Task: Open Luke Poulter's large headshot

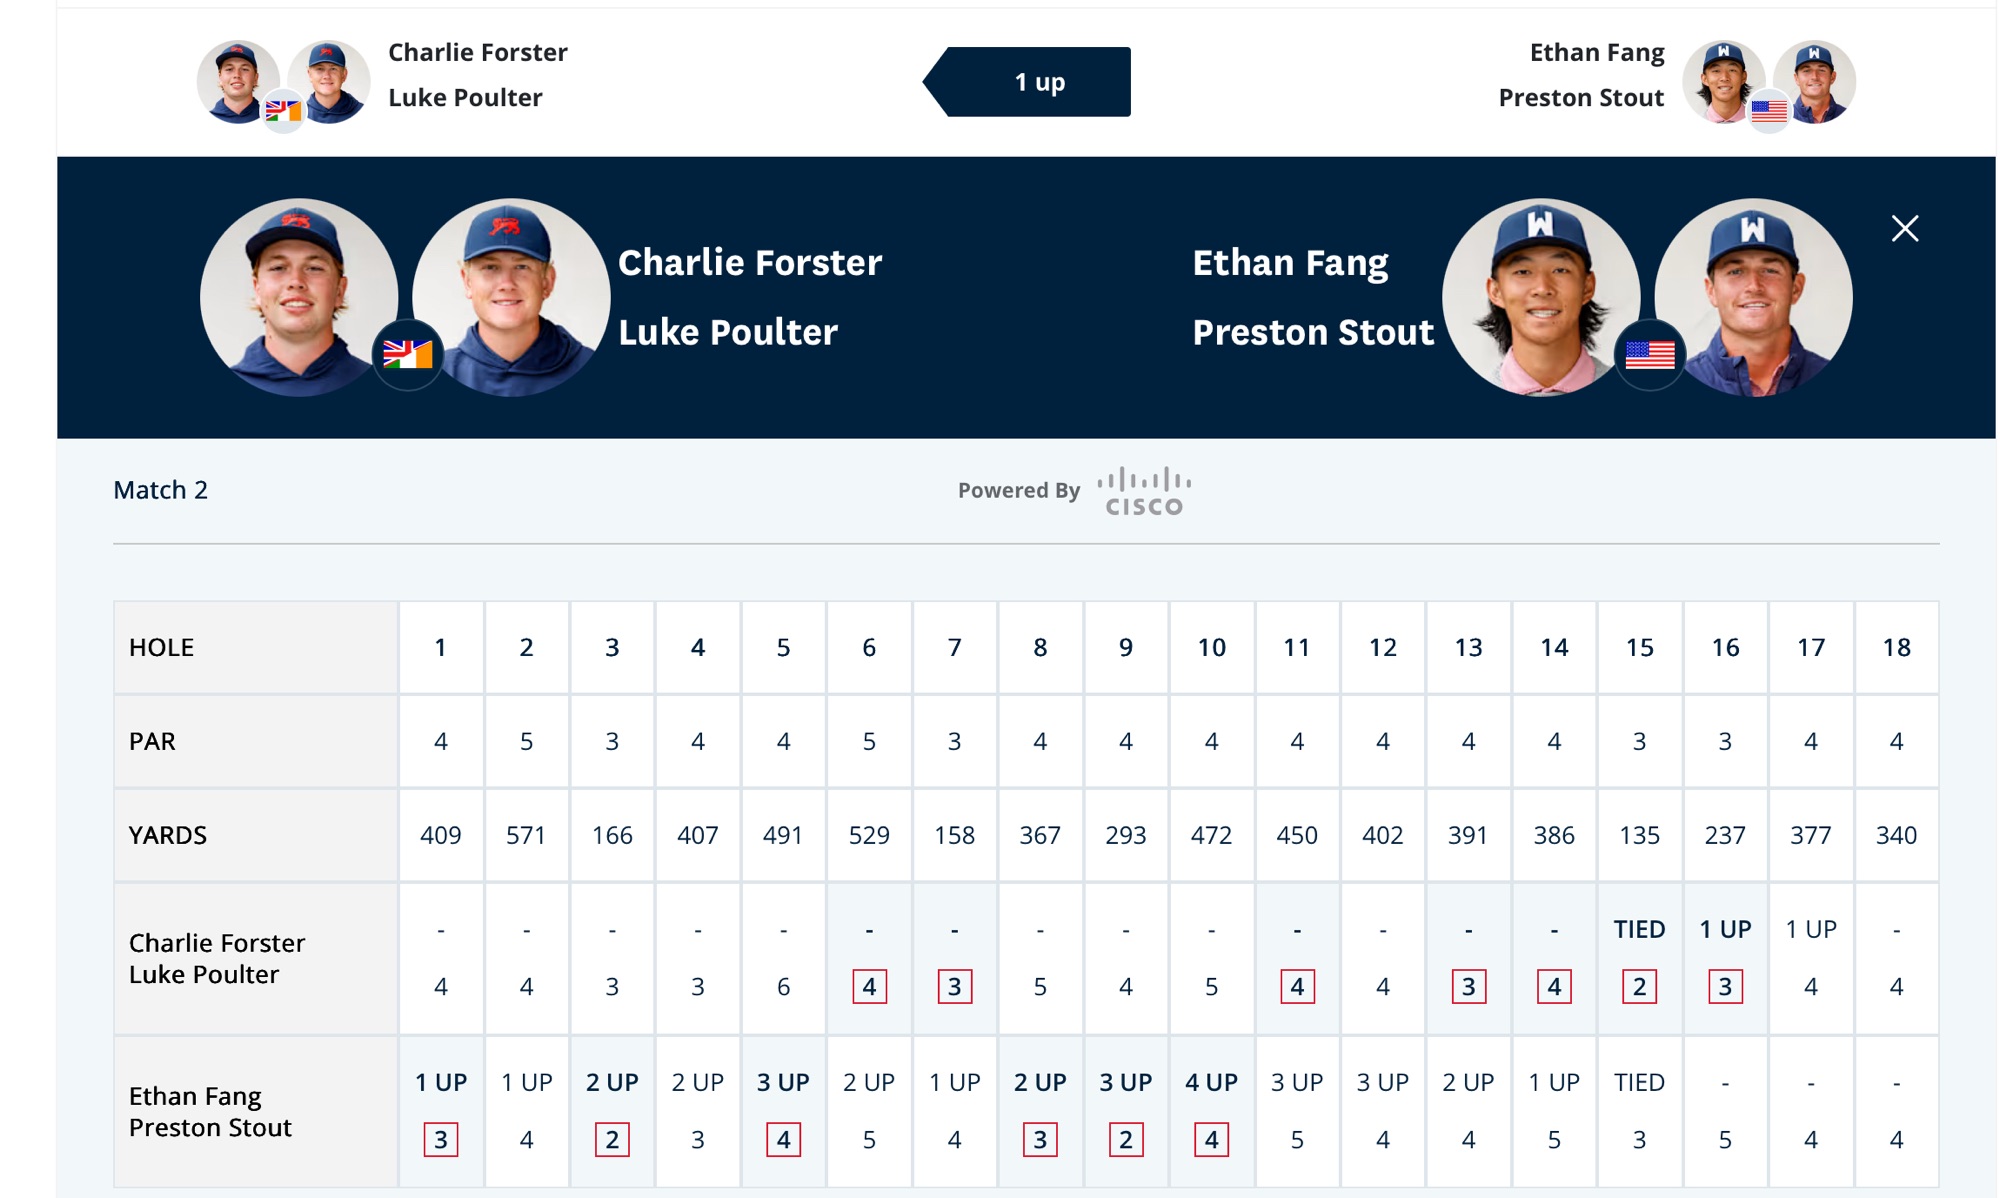Action: coord(511,297)
